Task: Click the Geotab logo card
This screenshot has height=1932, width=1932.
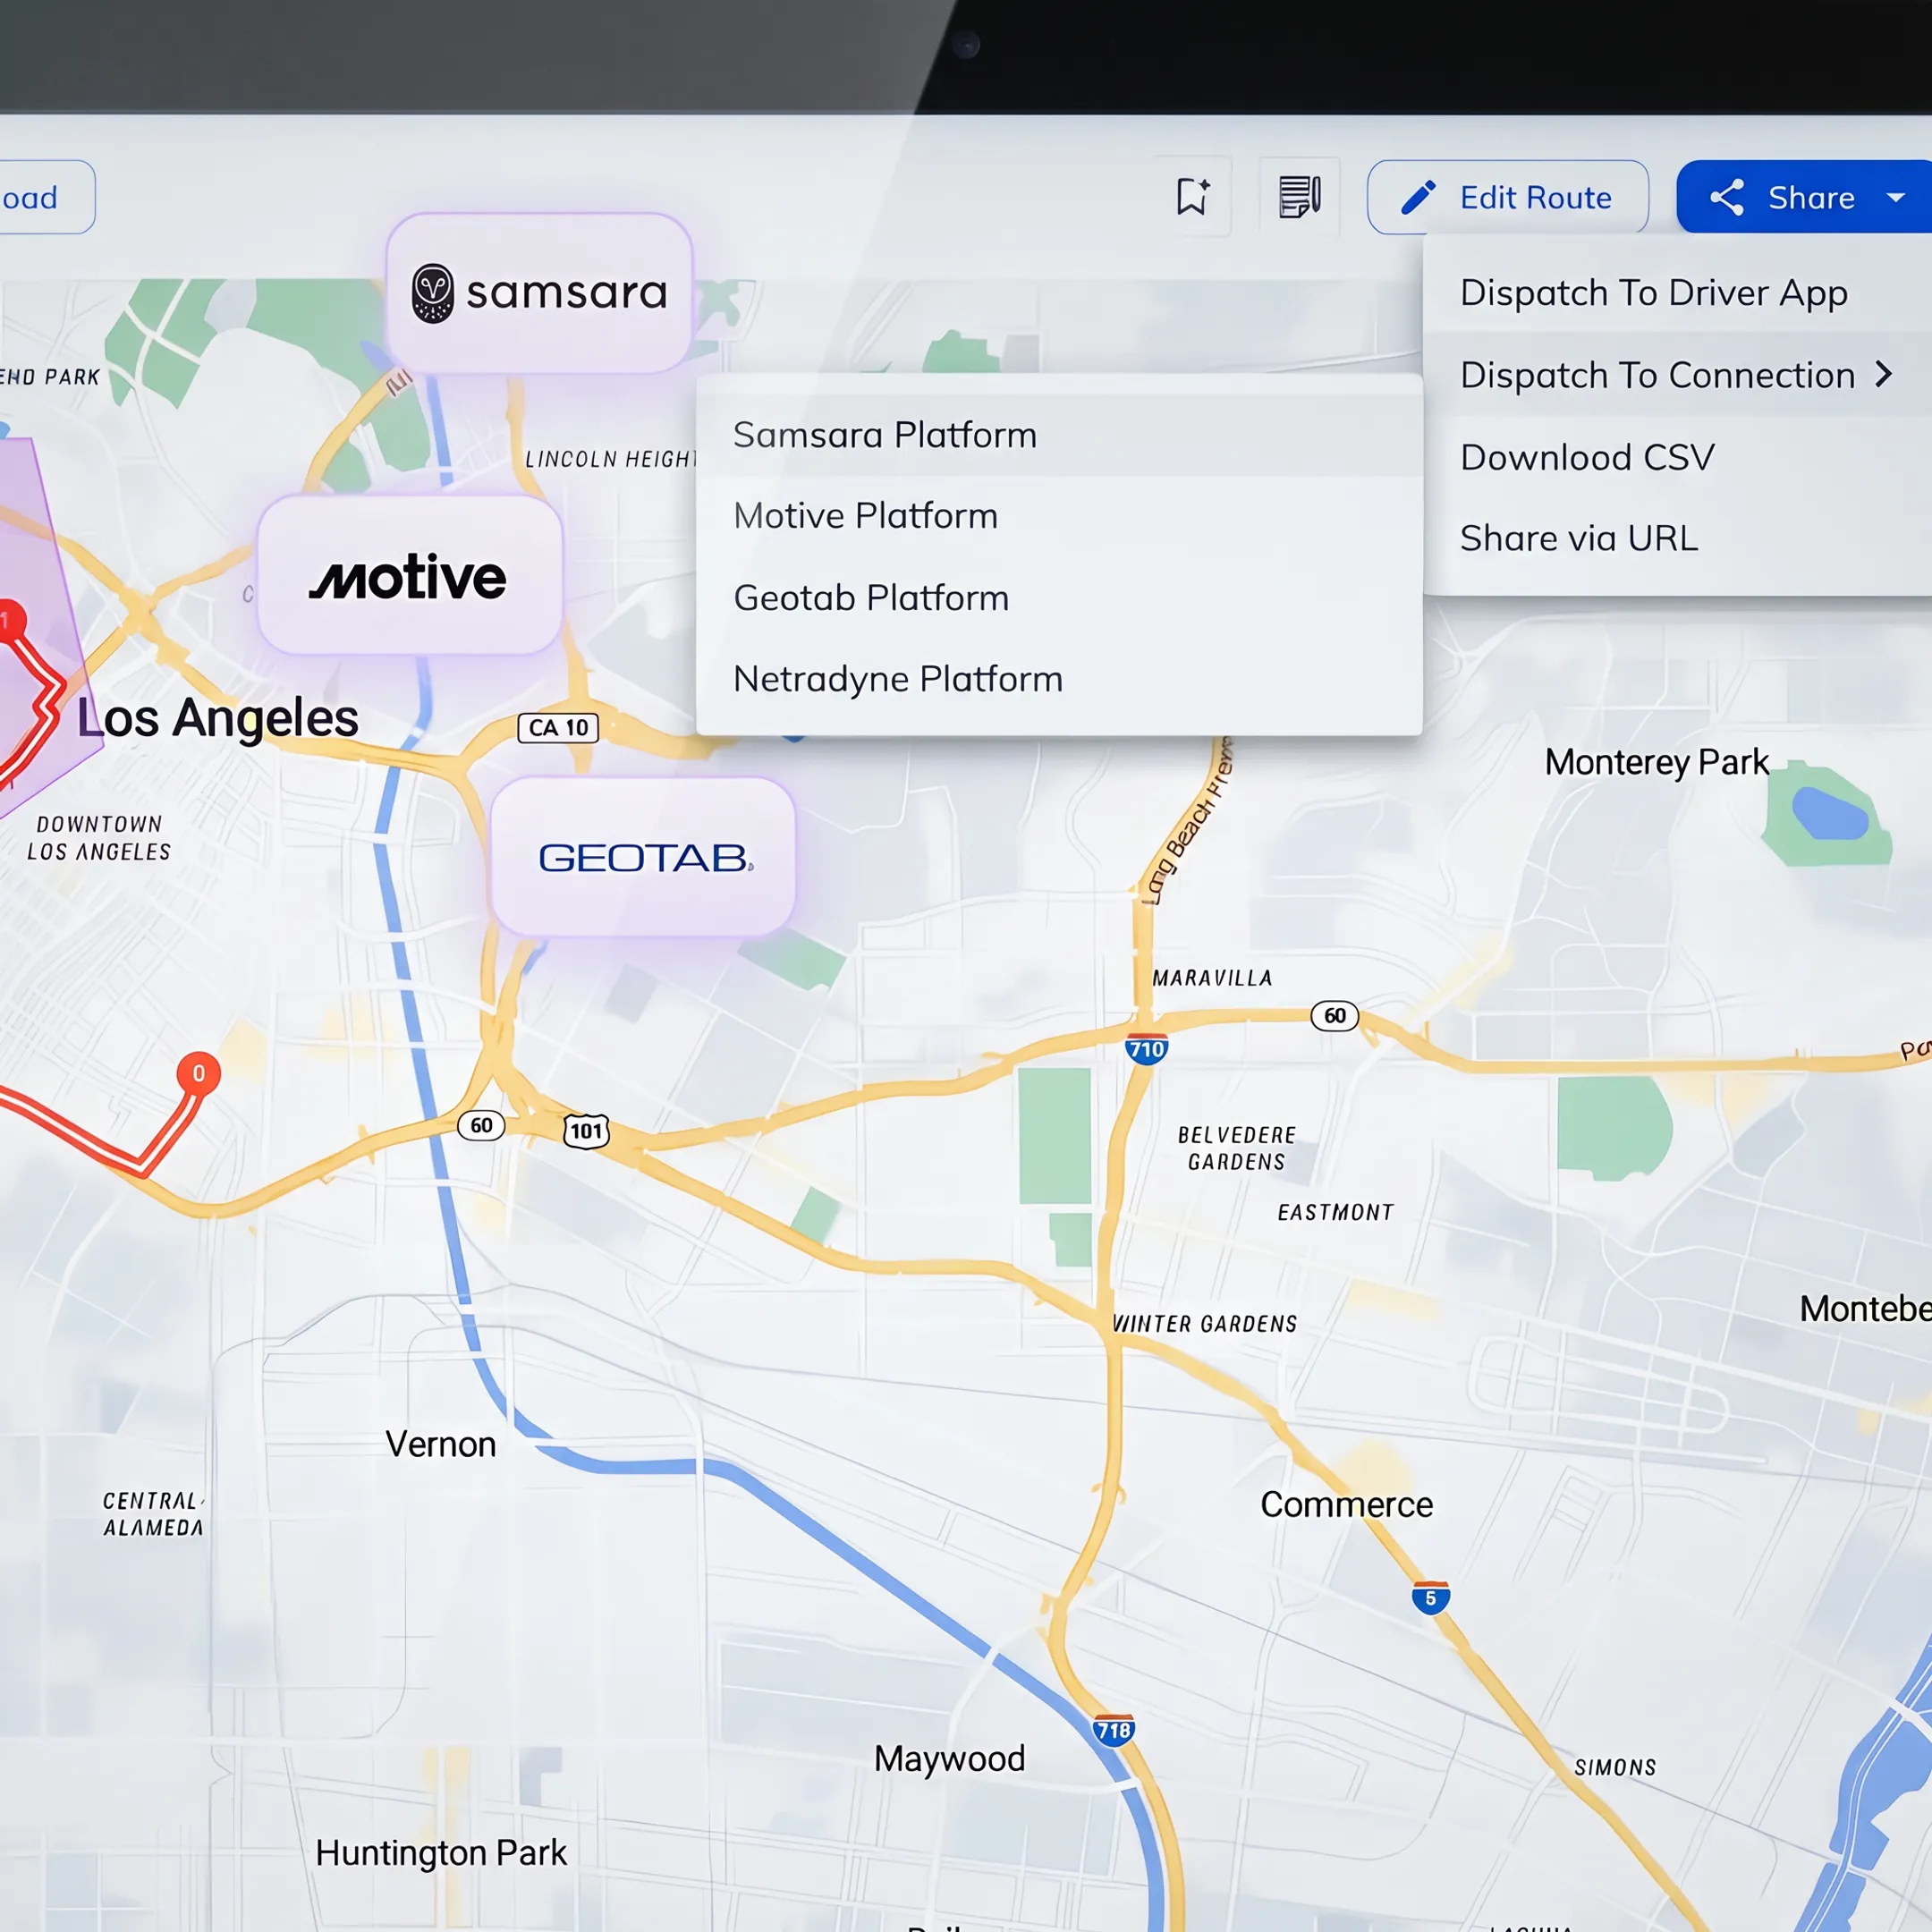Action: (x=643, y=857)
